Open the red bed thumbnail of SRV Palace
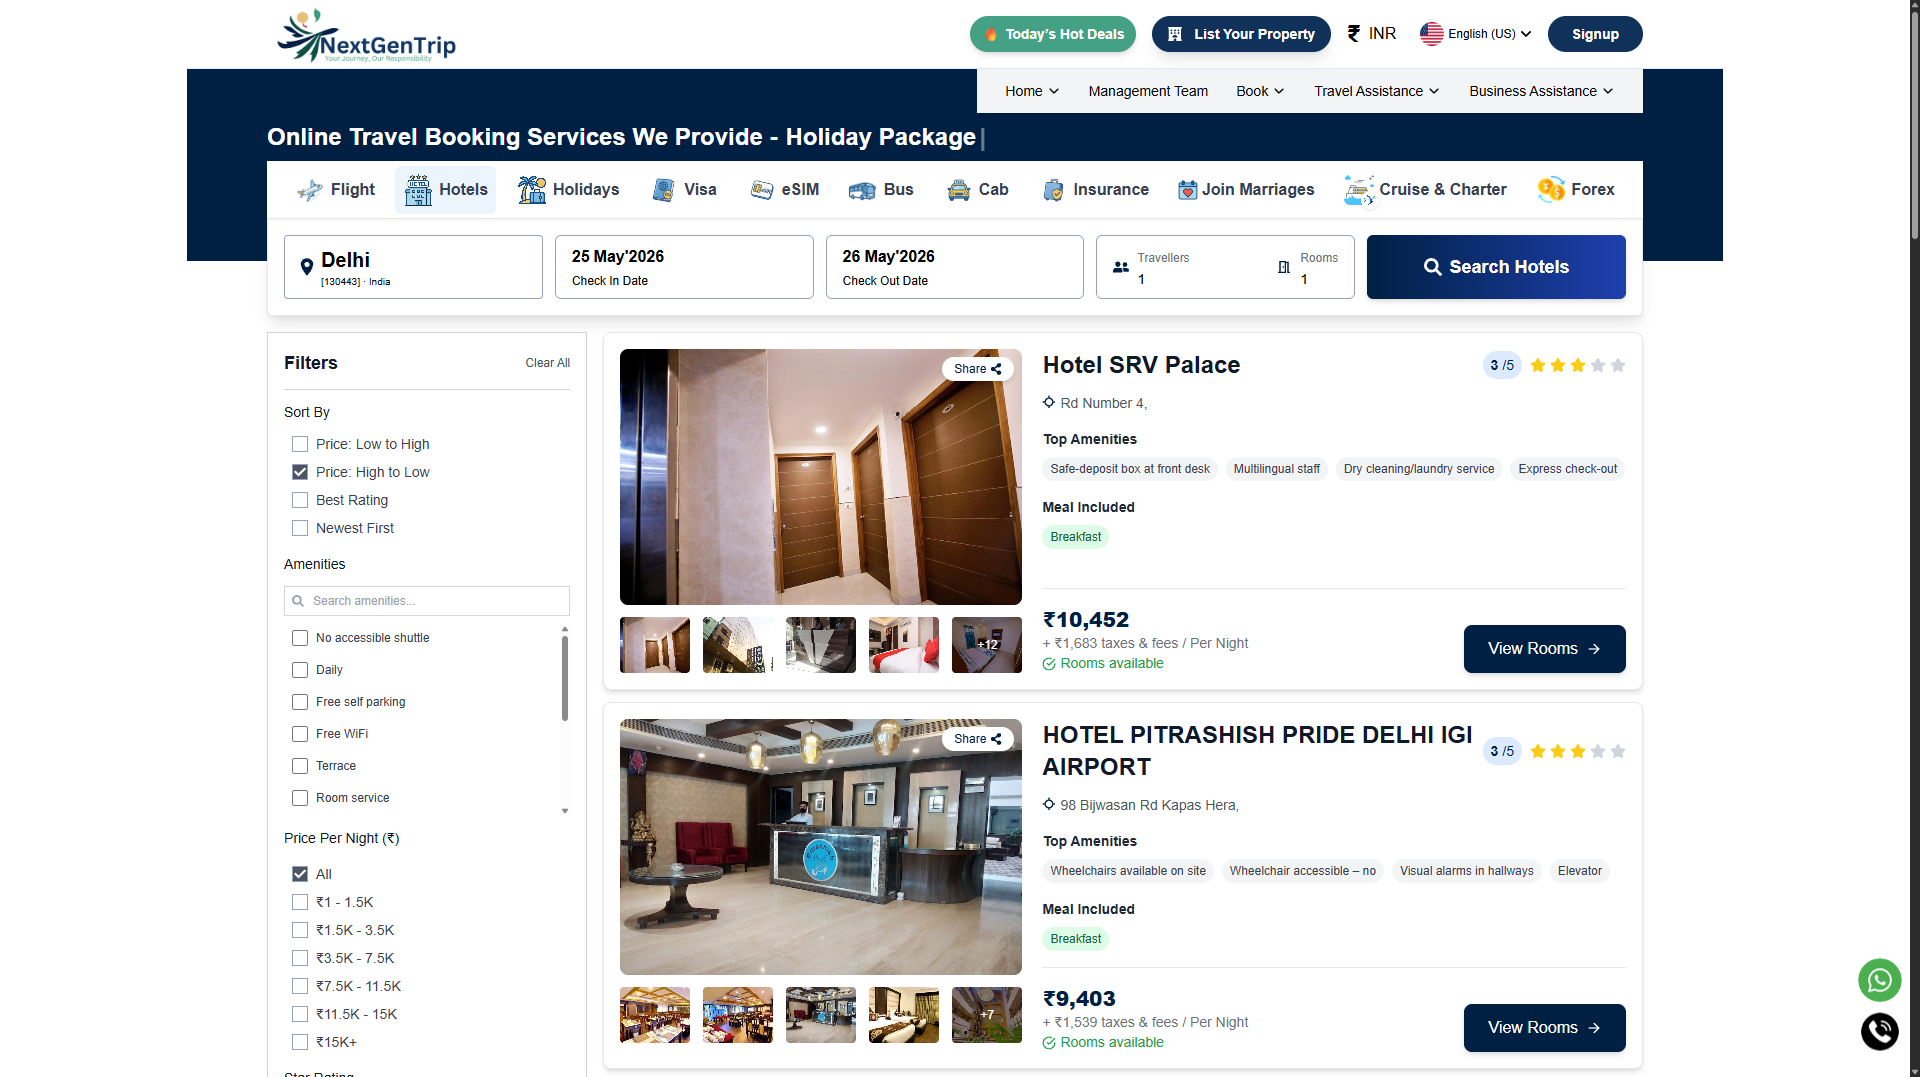 point(904,645)
